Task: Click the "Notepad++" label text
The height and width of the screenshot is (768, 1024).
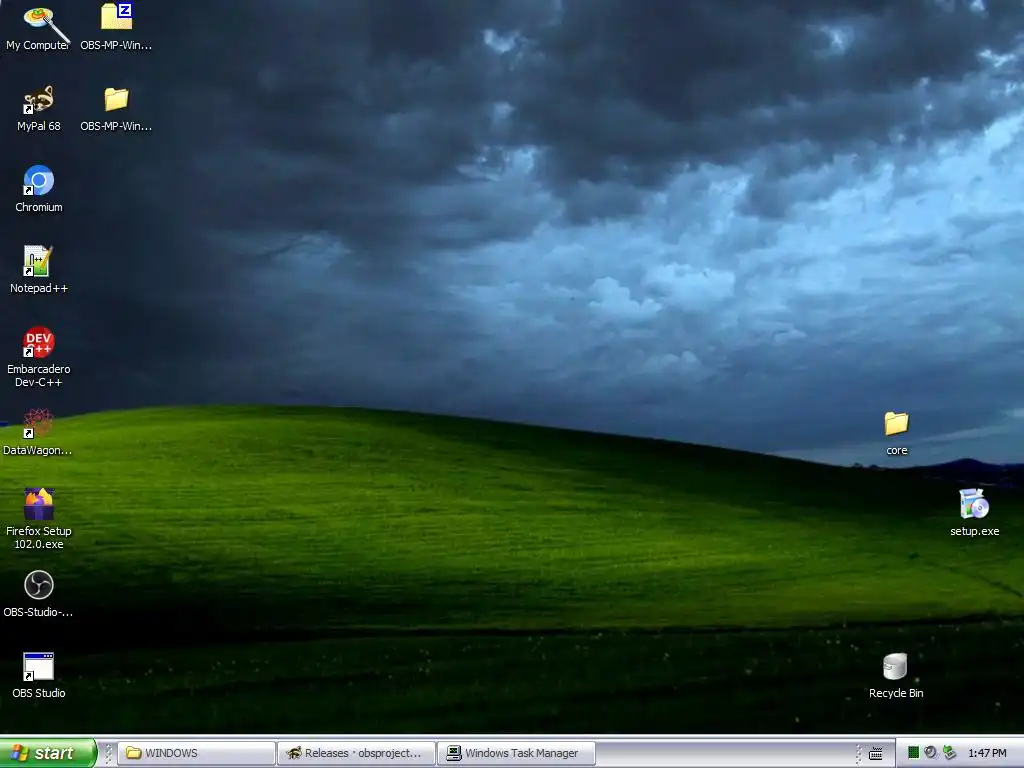Action: [x=39, y=288]
